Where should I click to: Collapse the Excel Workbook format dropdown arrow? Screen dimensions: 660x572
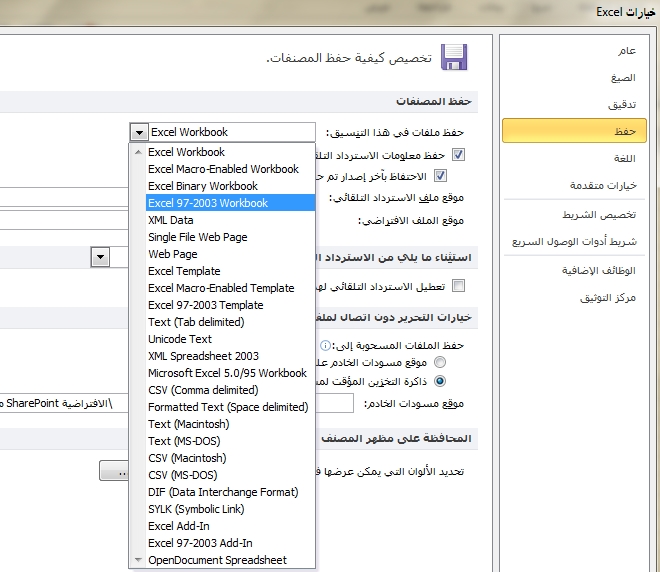139,132
